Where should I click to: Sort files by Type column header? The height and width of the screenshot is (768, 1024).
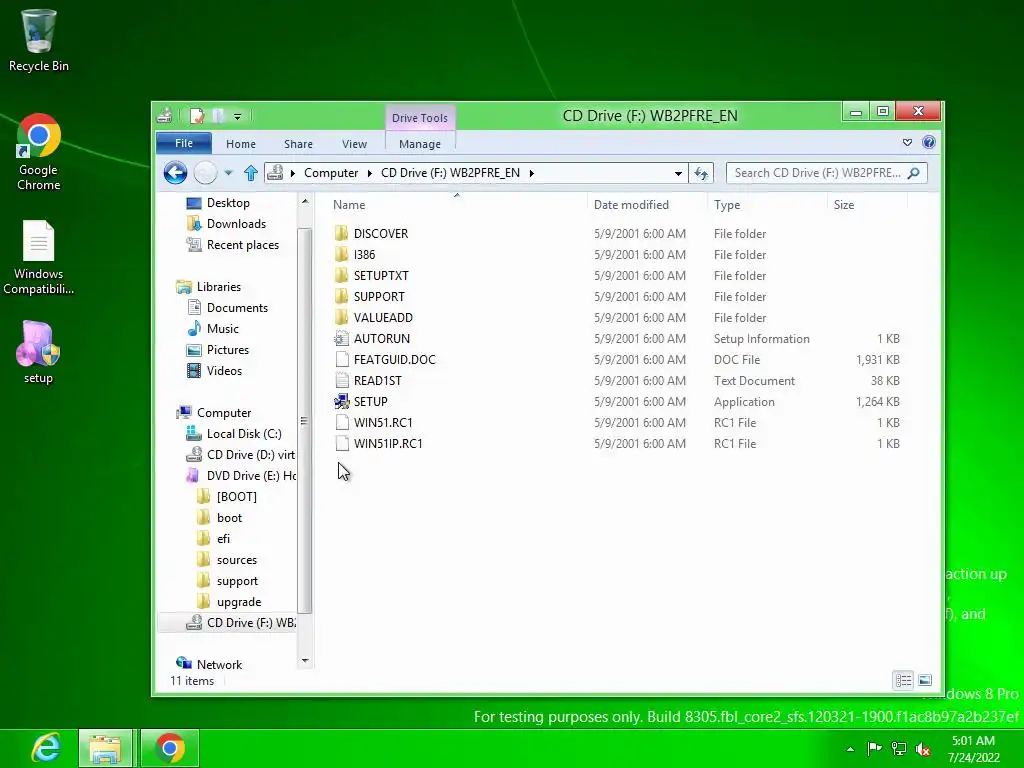click(x=727, y=204)
